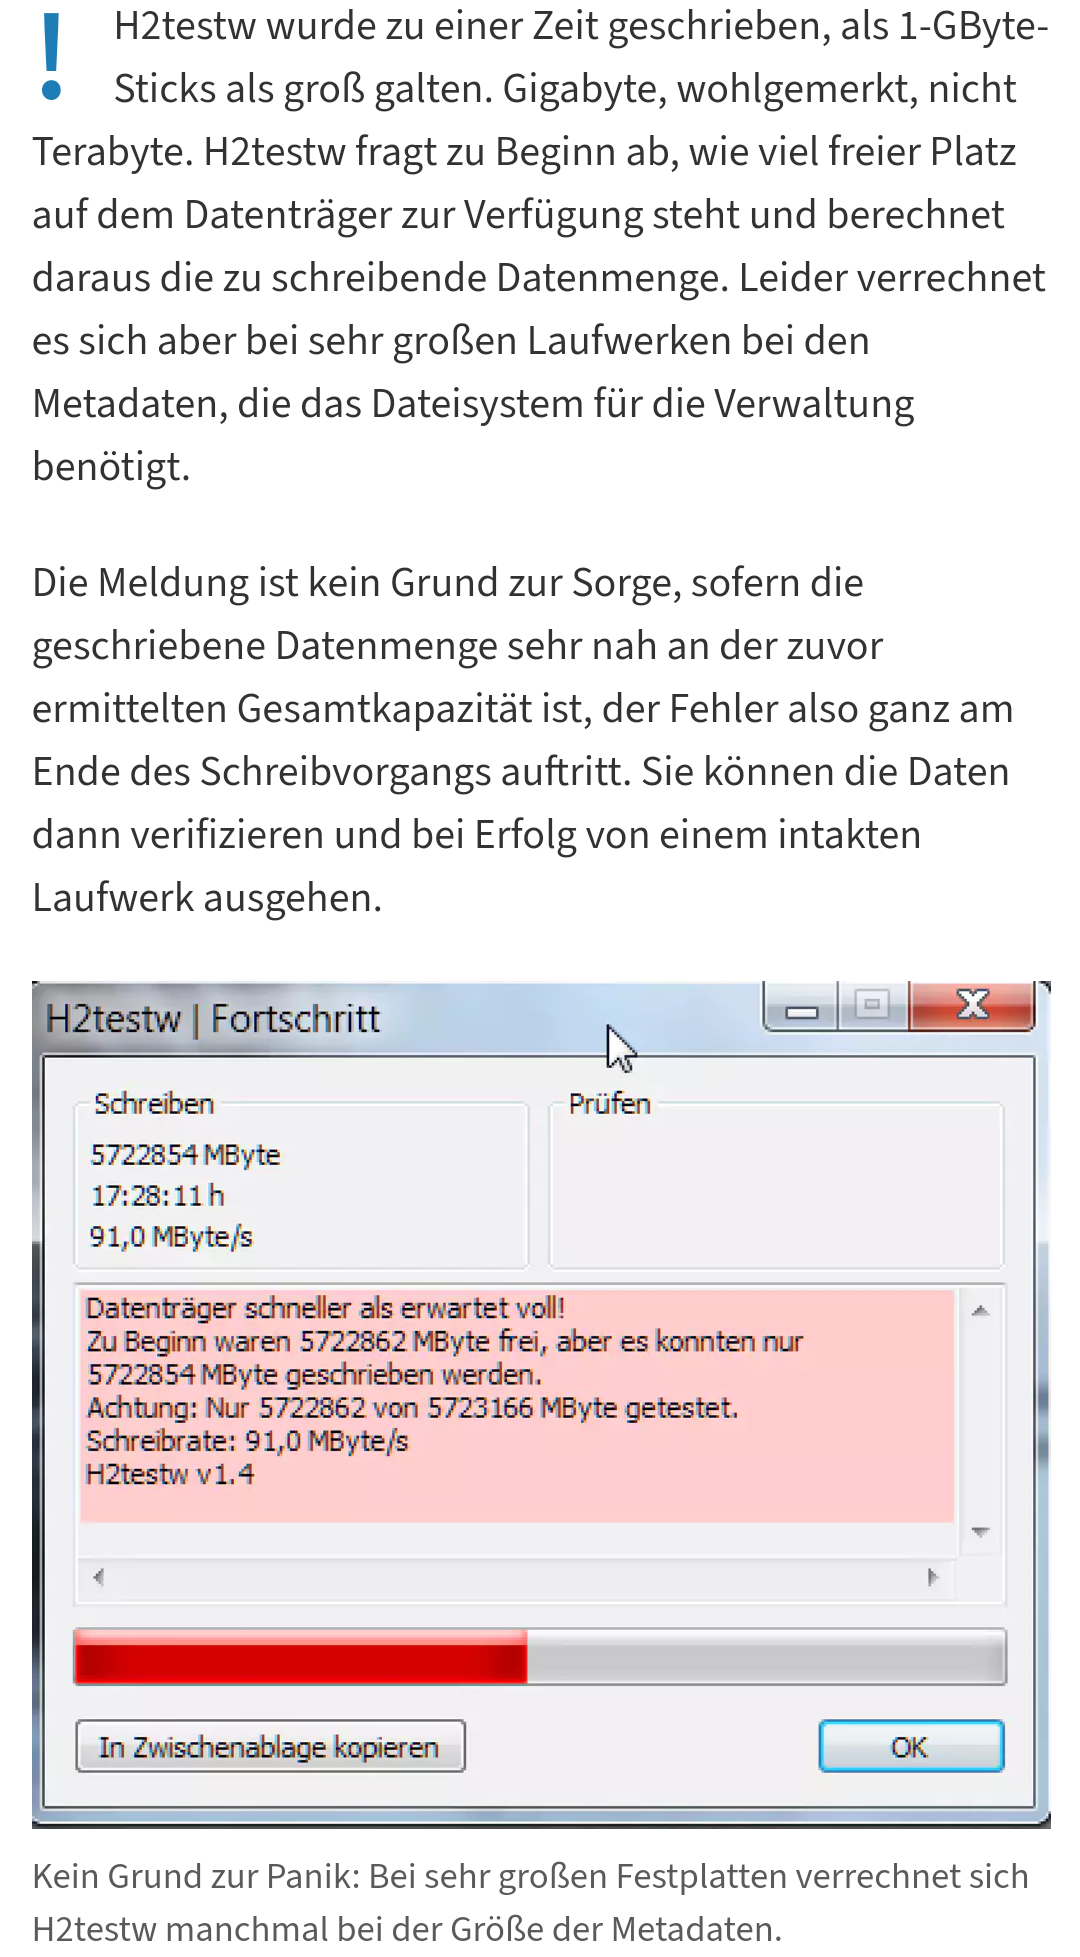This screenshot has height=1957, width=1080.
Task: Click the horizontal scroll left arrow
Action: point(98,1577)
